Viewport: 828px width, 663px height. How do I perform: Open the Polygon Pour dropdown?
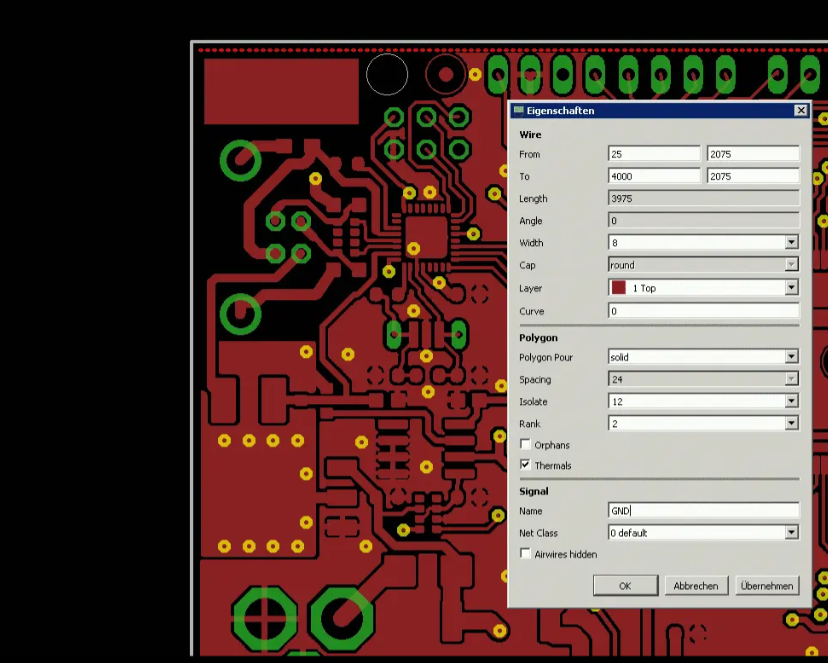(x=791, y=357)
